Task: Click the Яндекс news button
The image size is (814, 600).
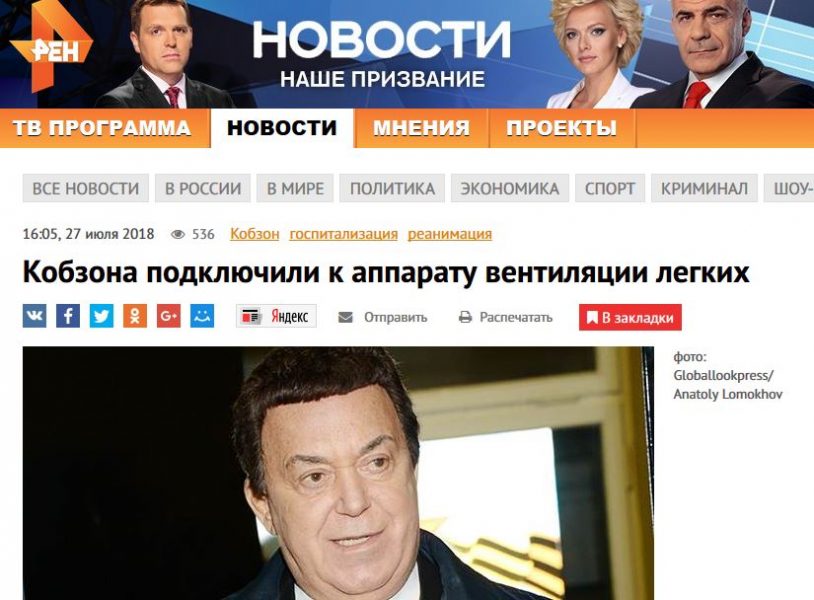Action: click(276, 316)
